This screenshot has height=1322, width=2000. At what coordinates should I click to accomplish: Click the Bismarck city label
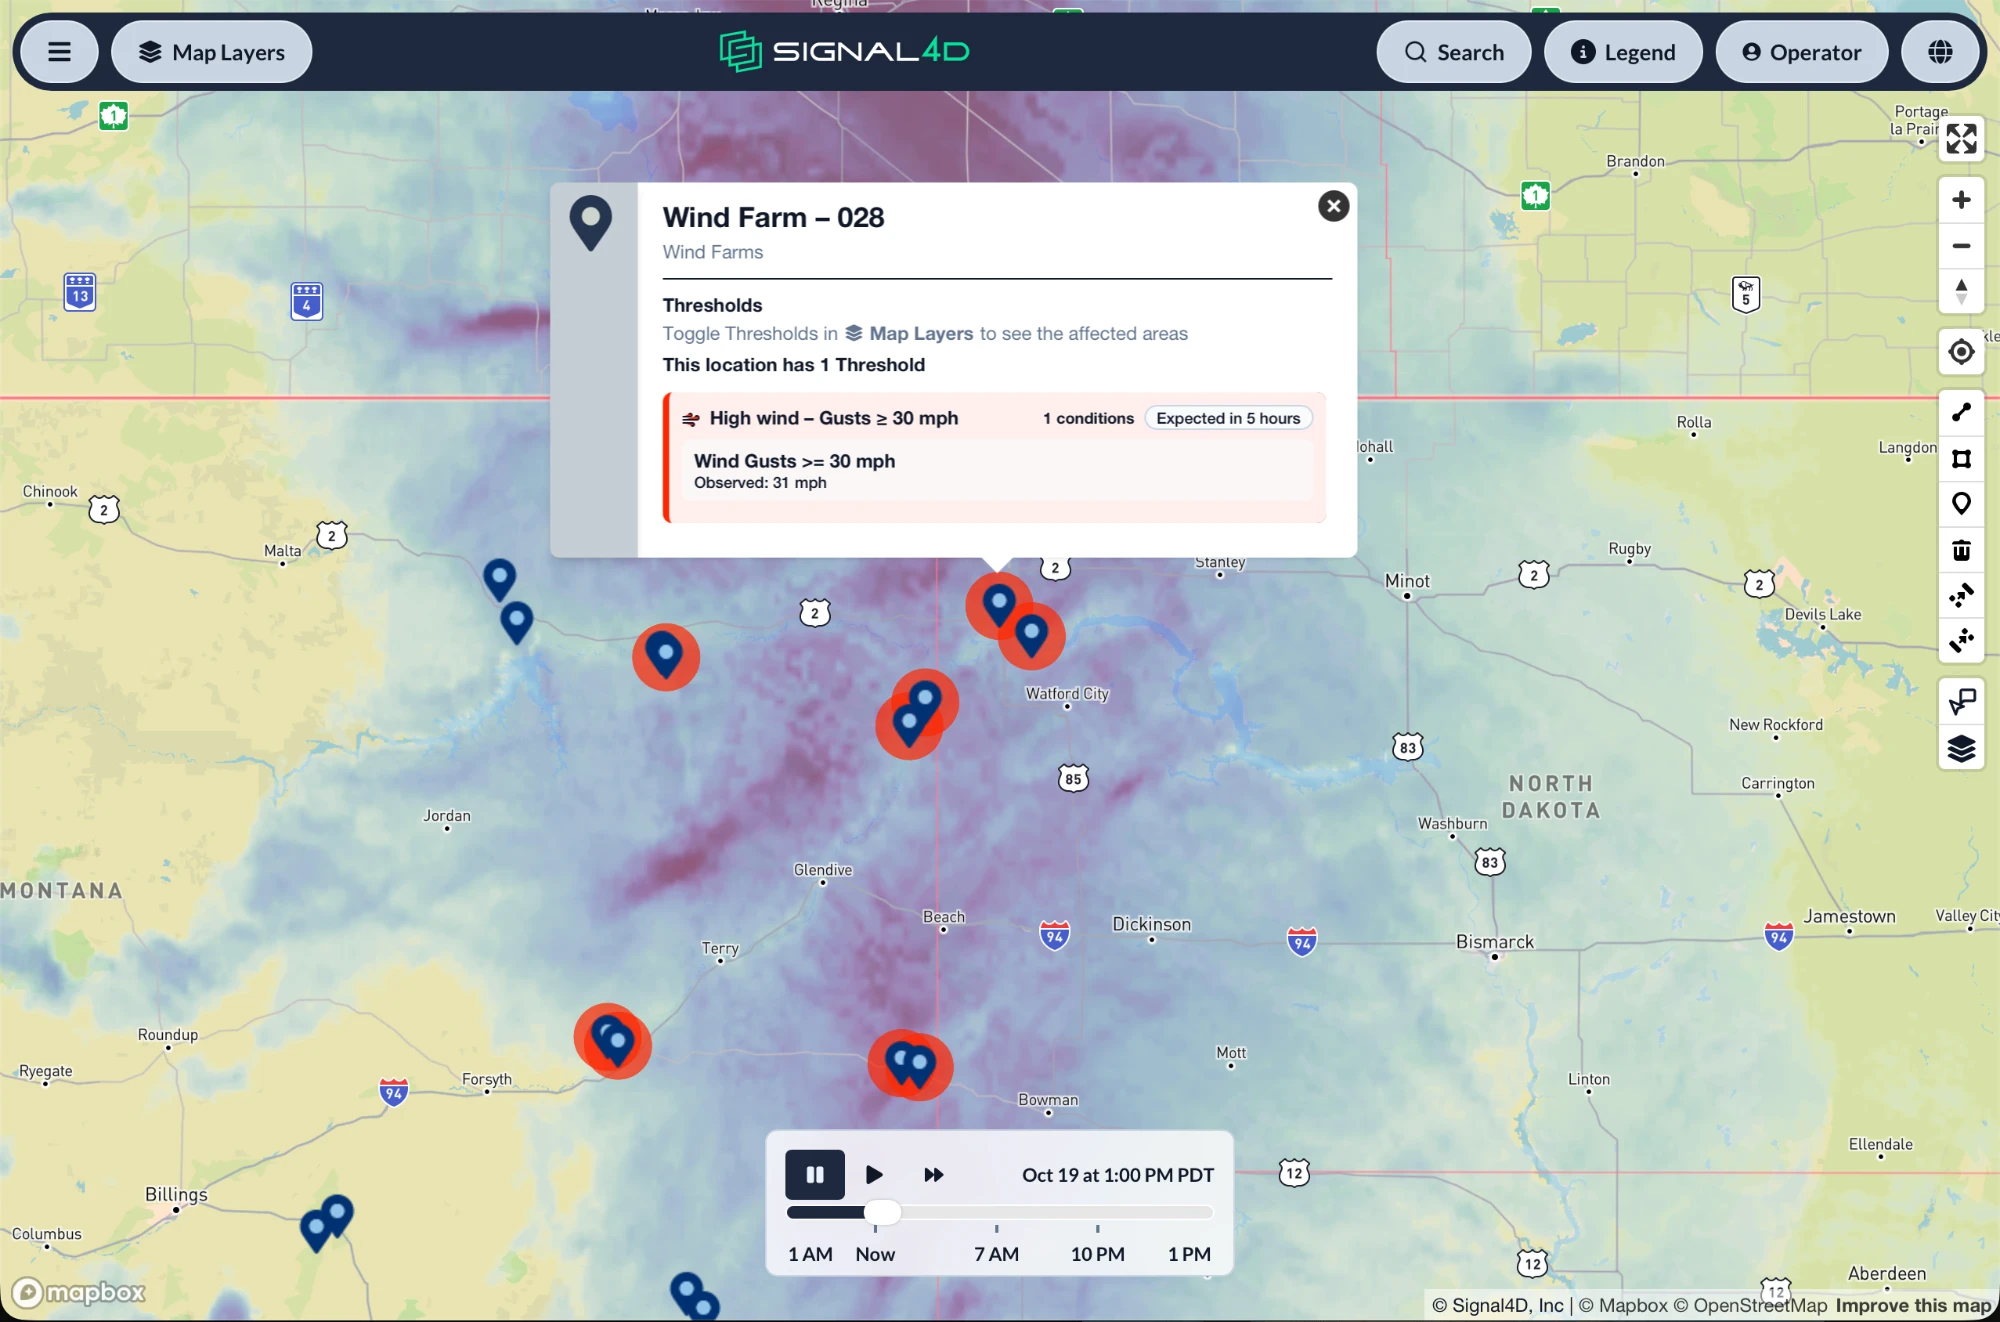coord(1494,942)
